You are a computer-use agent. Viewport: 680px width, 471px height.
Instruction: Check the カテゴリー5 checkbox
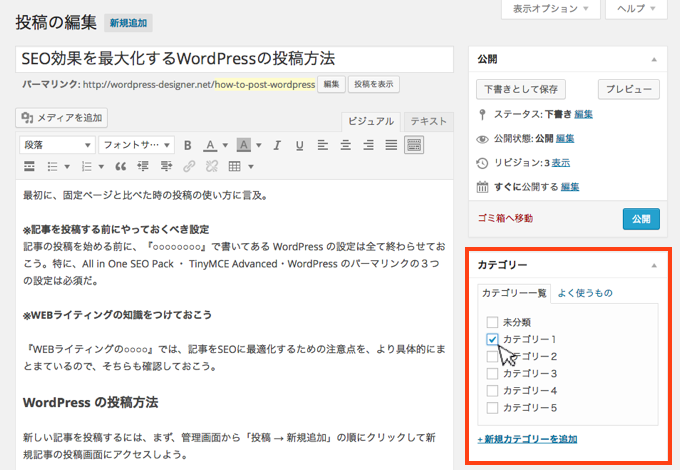(492, 408)
